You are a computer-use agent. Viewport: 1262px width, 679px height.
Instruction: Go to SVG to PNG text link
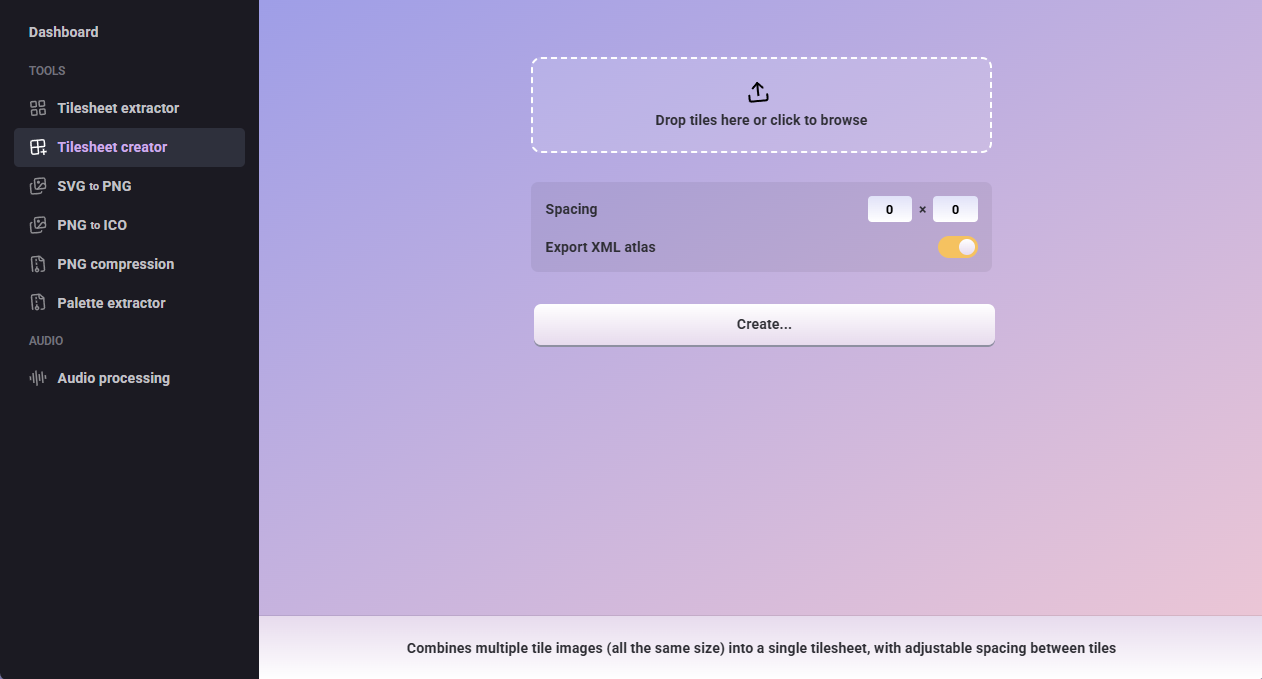(94, 186)
